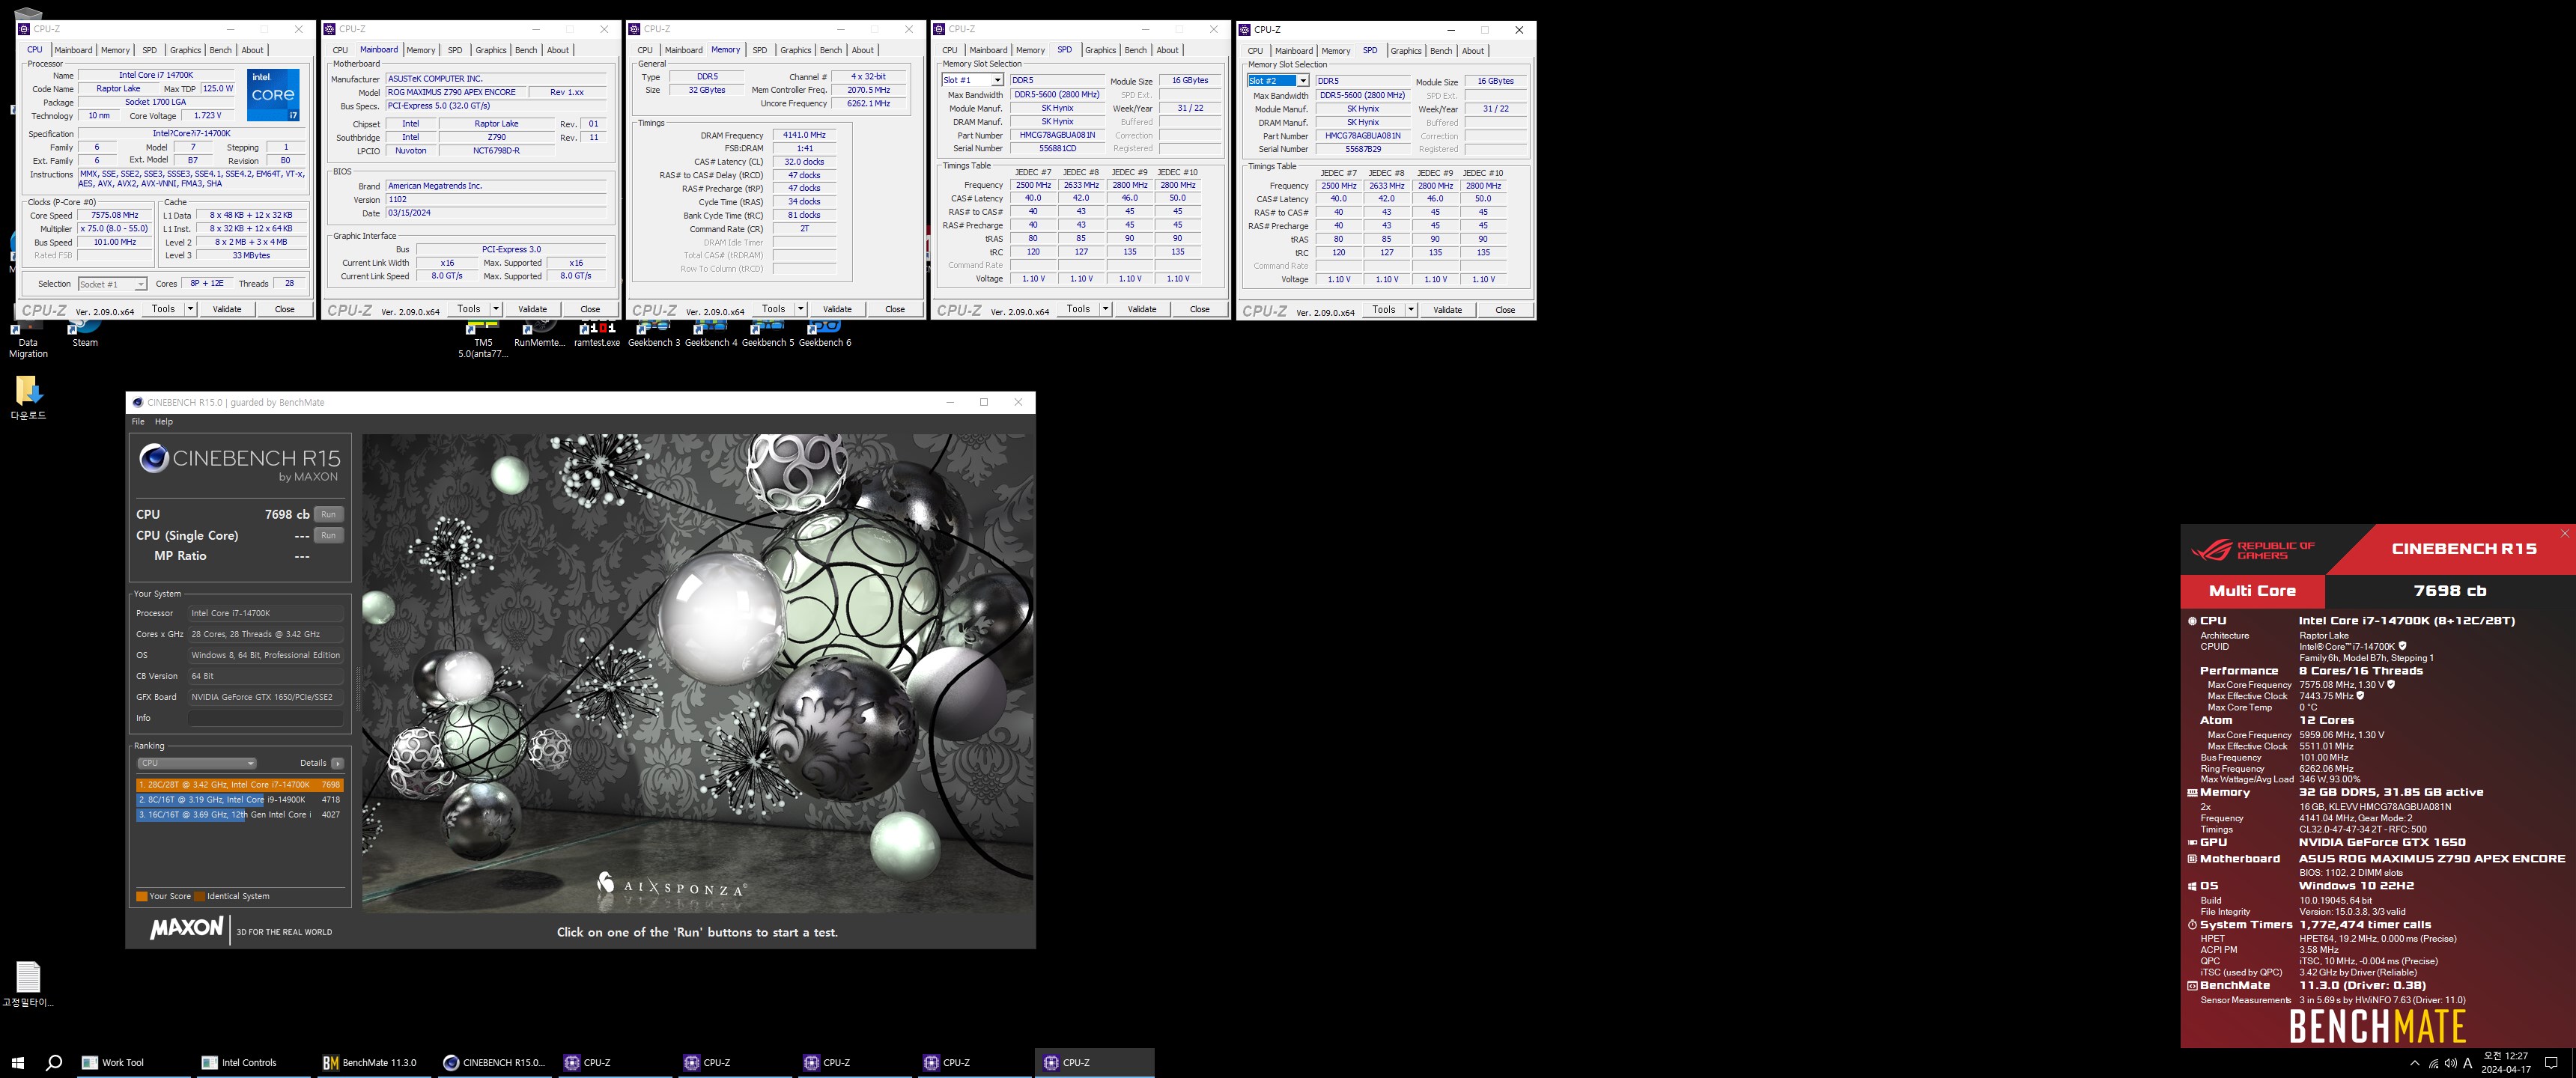Select ranking row Intel Core i9-14900K 4718
The width and height of the screenshot is (2576, 1078).
(240, 800)
